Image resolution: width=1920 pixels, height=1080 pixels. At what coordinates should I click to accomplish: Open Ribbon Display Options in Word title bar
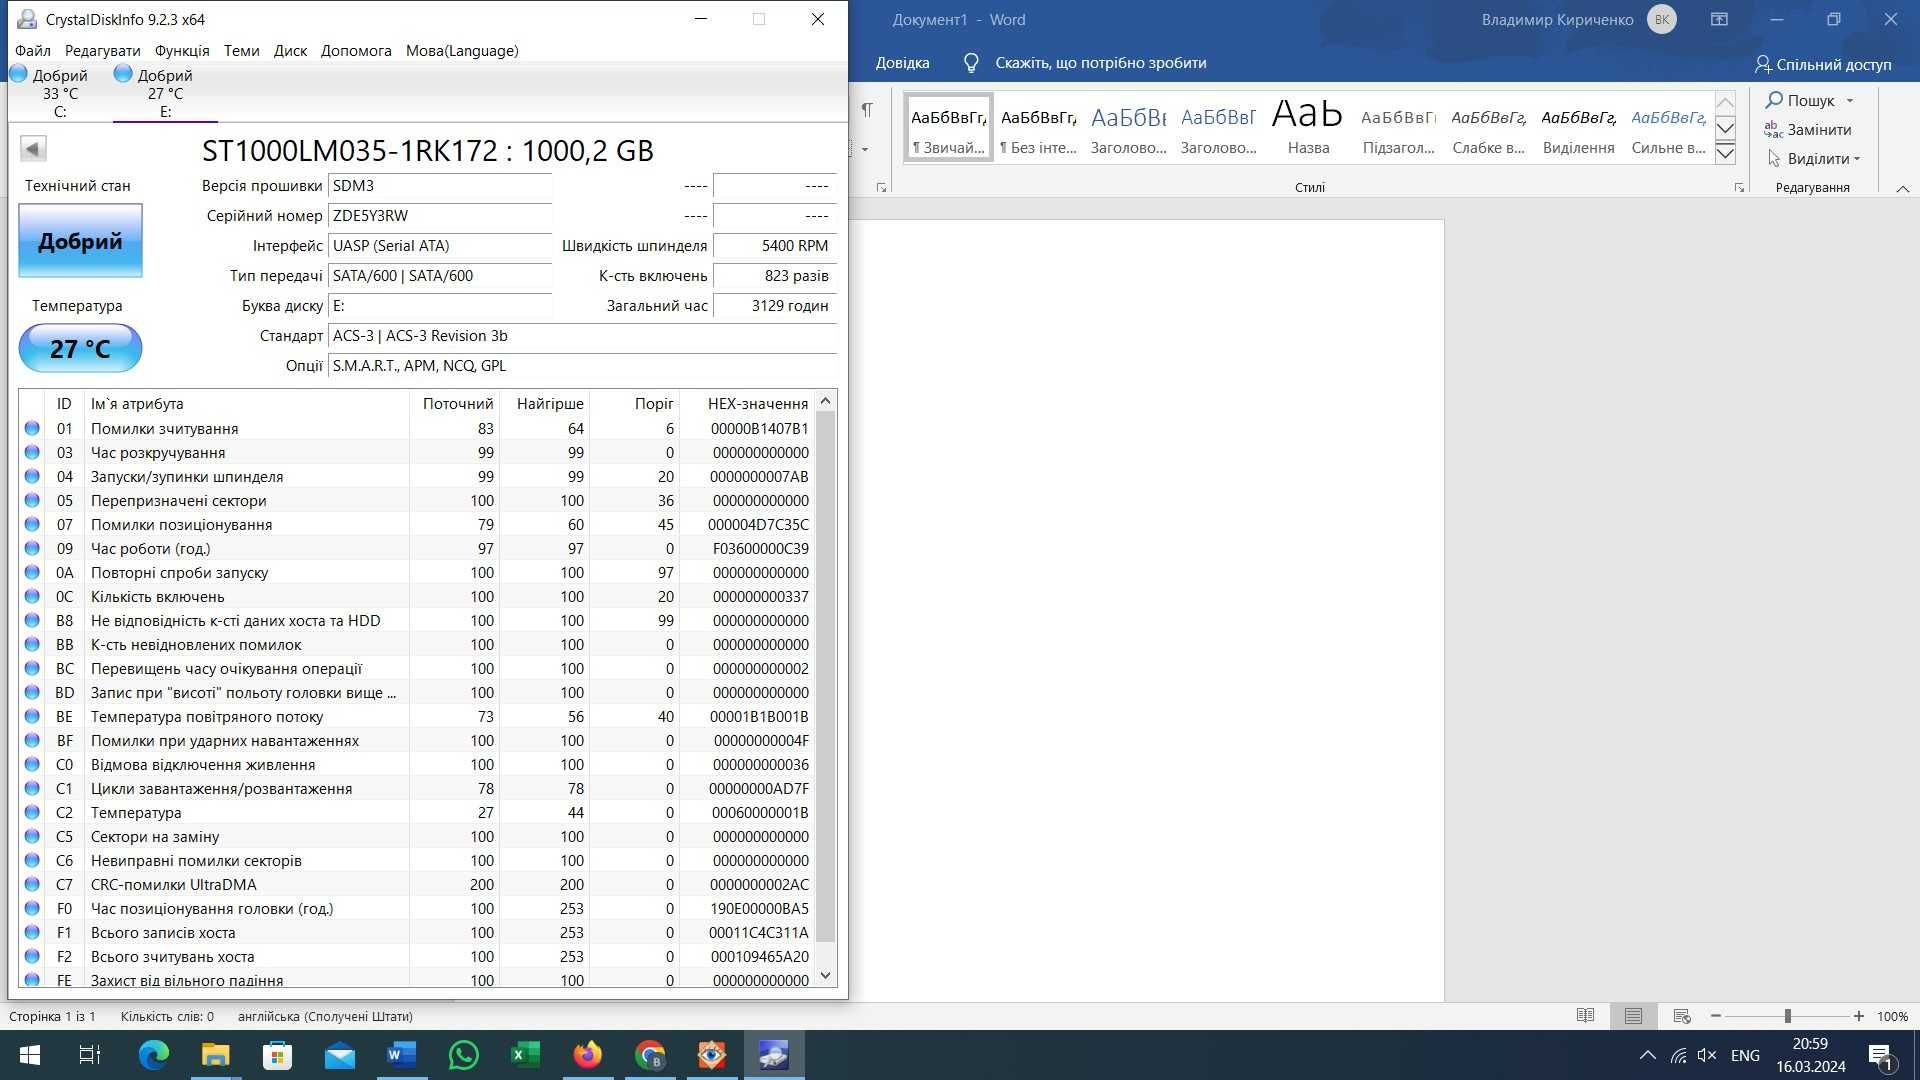click(x=1719, y=20)
